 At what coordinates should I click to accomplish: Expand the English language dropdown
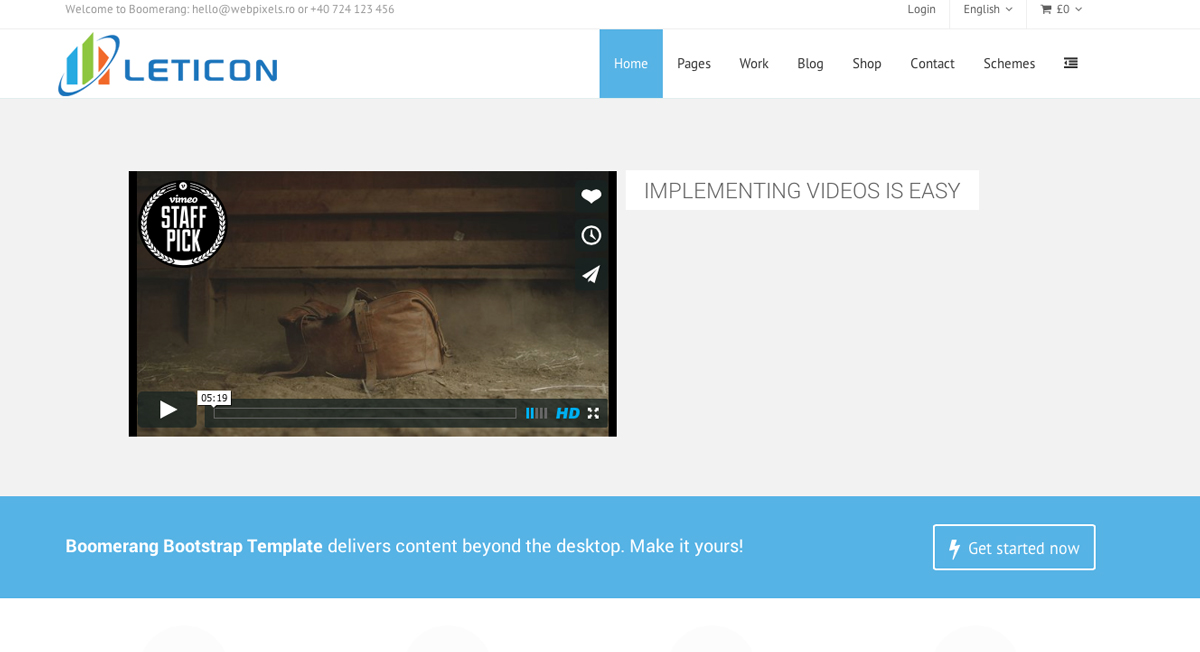988,9
